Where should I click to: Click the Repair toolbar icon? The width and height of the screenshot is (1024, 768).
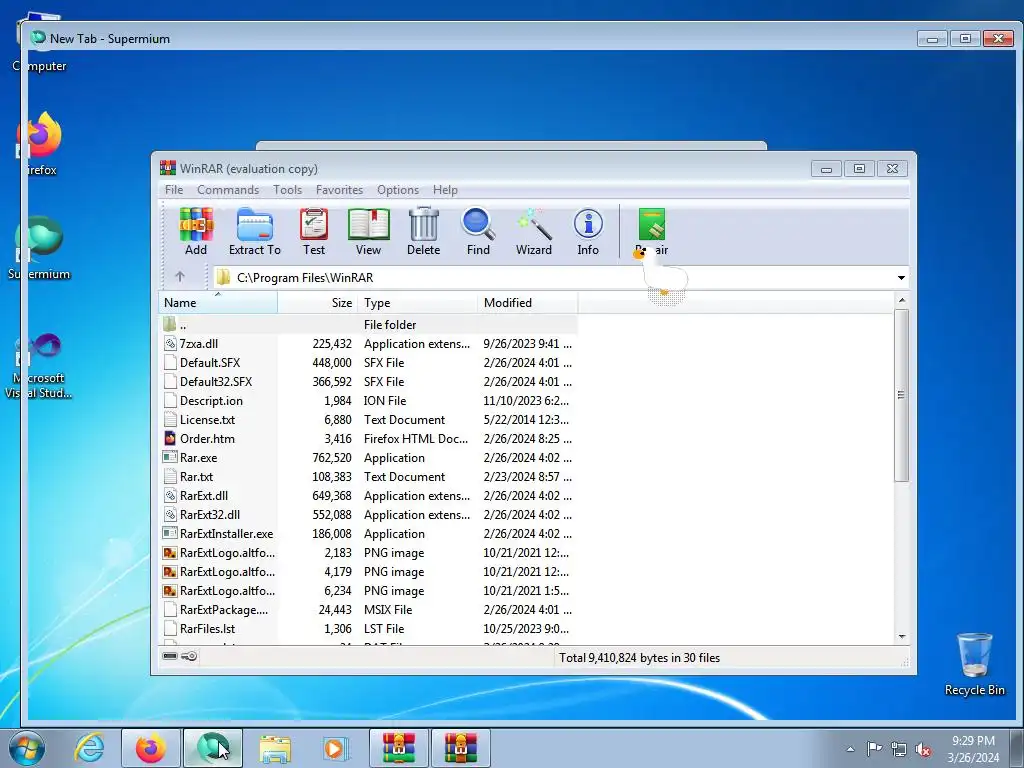pyautogui.click(x=651, y=231)
